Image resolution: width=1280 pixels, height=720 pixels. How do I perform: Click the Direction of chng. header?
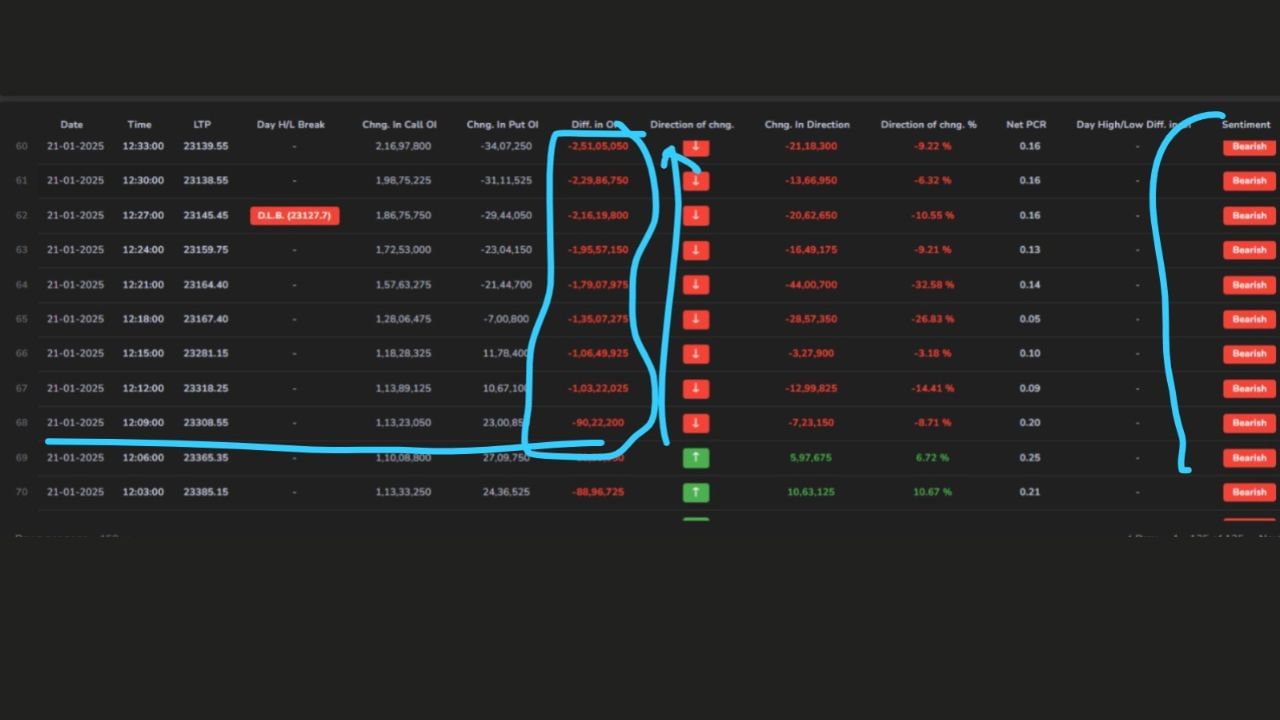click(x=692, y=125)
